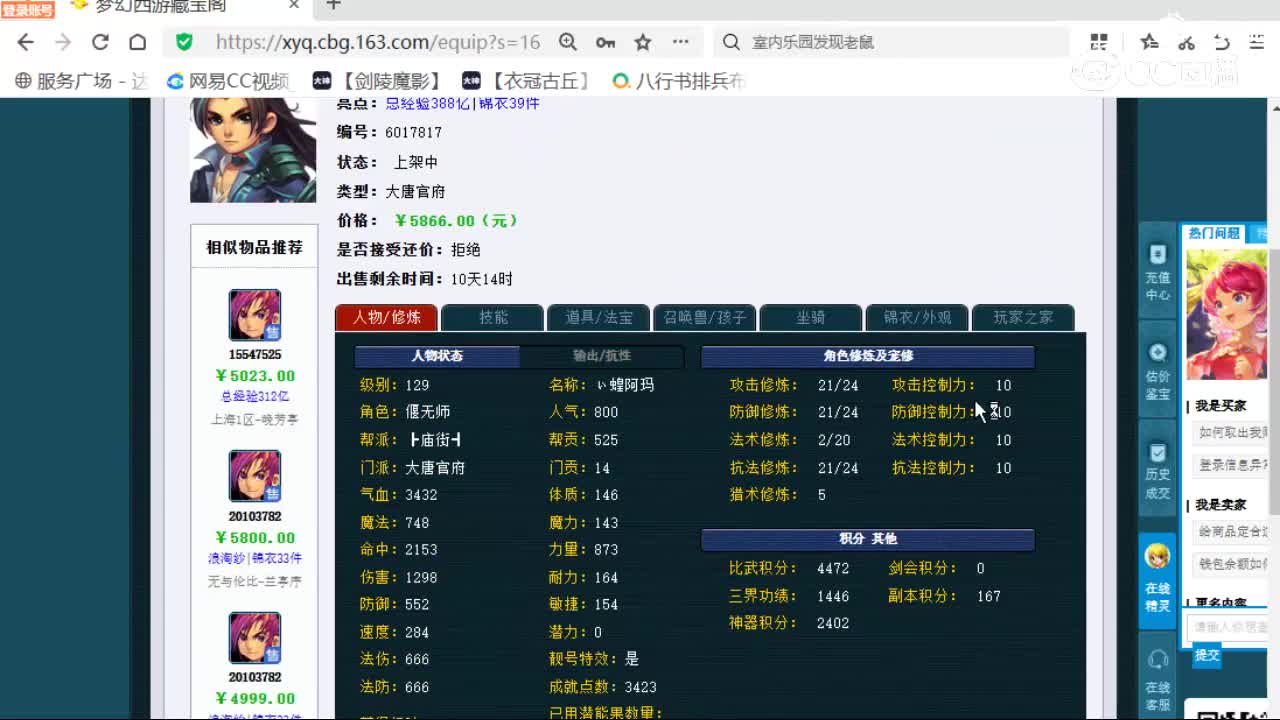1280x720 pixels.
Task: Focus the question input in help panel
Action: (x=1228, y=627)
